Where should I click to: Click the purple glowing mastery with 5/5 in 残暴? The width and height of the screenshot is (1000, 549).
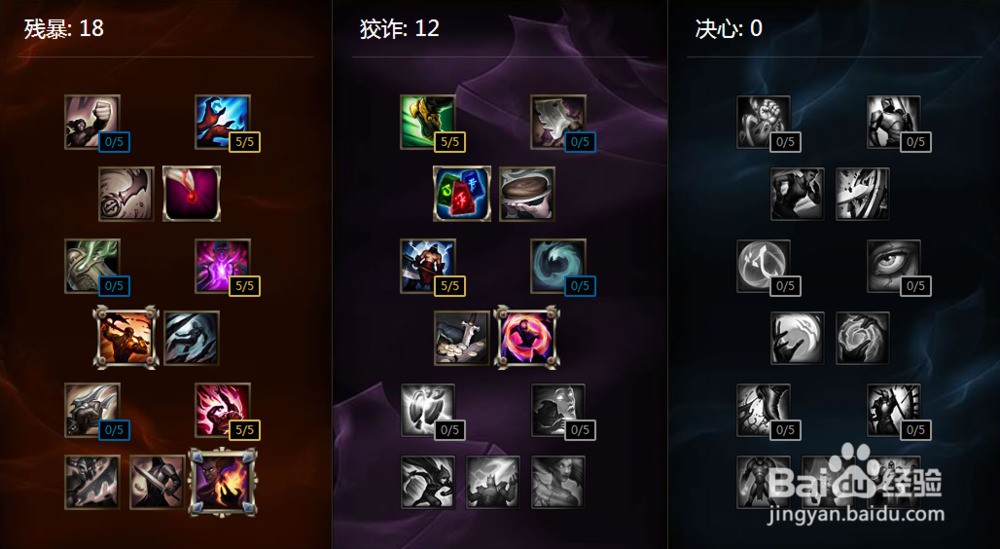coord(223,266)
